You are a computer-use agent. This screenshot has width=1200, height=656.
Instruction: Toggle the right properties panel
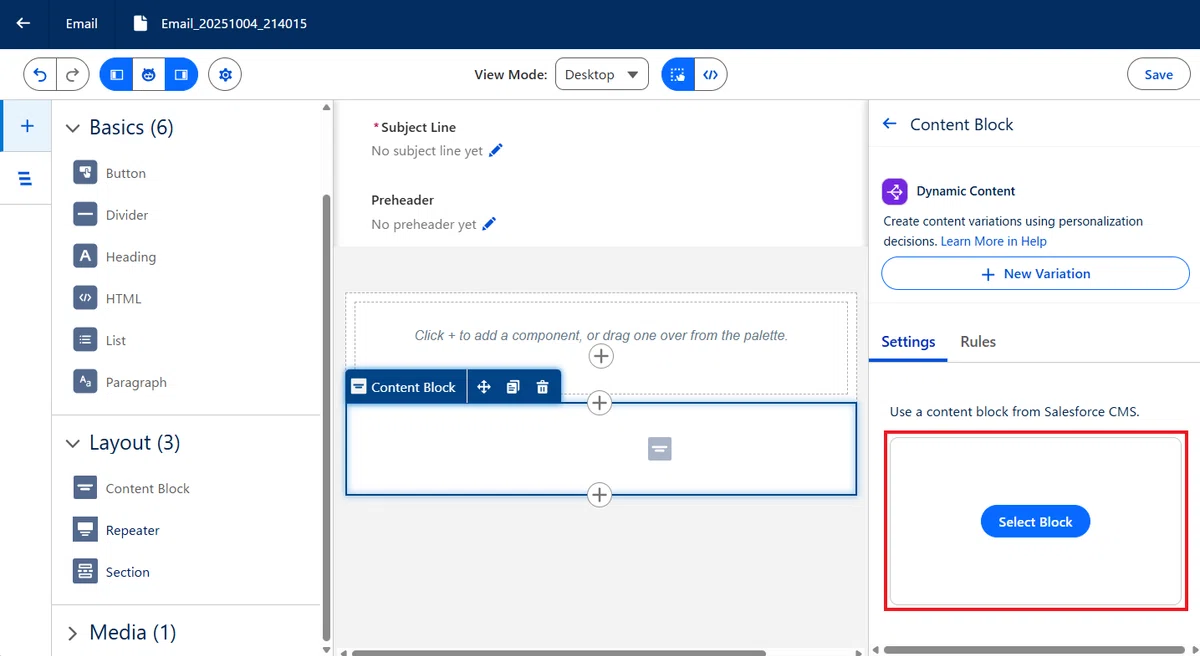[181, 74]
